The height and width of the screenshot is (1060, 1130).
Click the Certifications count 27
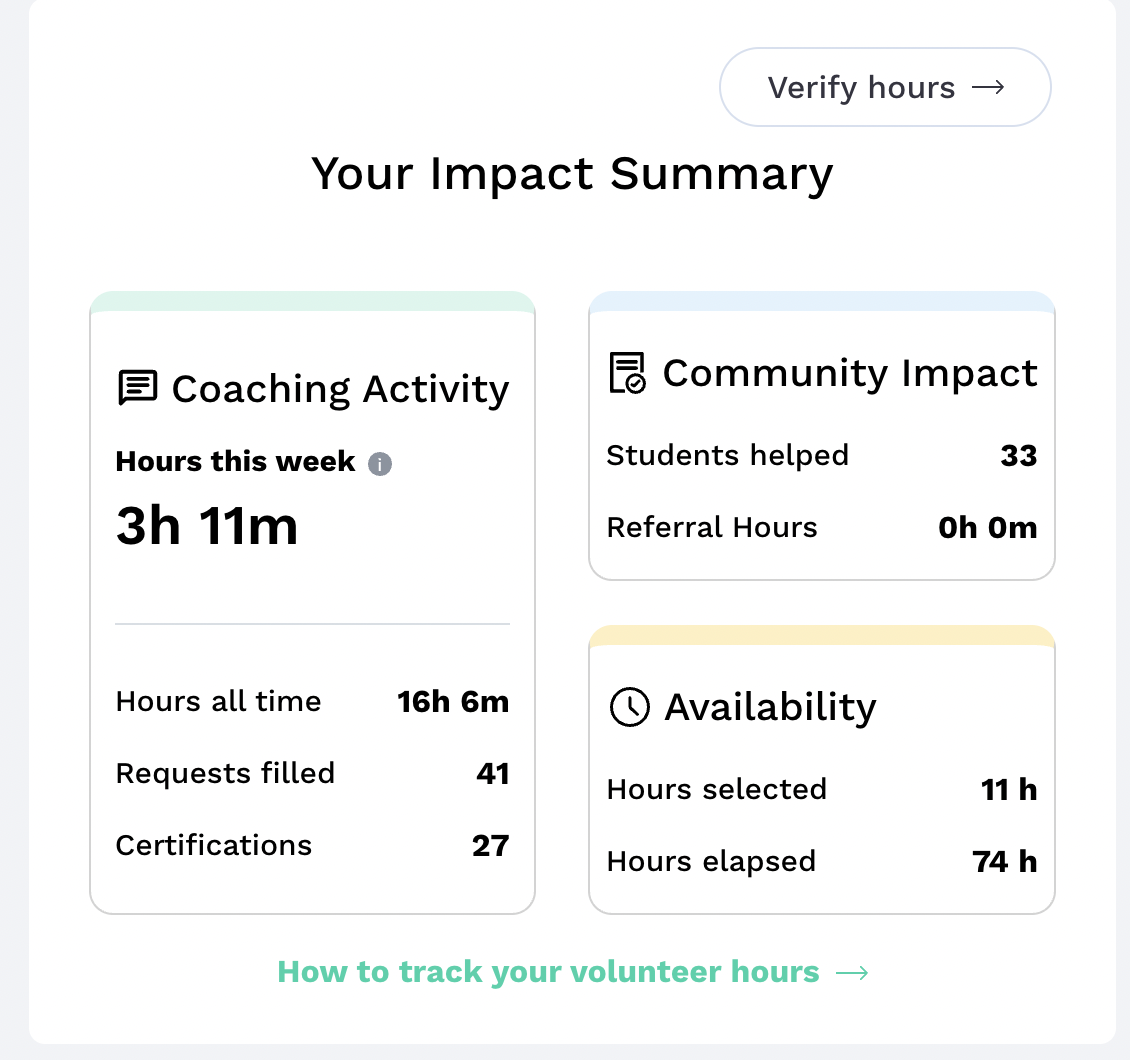click(490, 846)
